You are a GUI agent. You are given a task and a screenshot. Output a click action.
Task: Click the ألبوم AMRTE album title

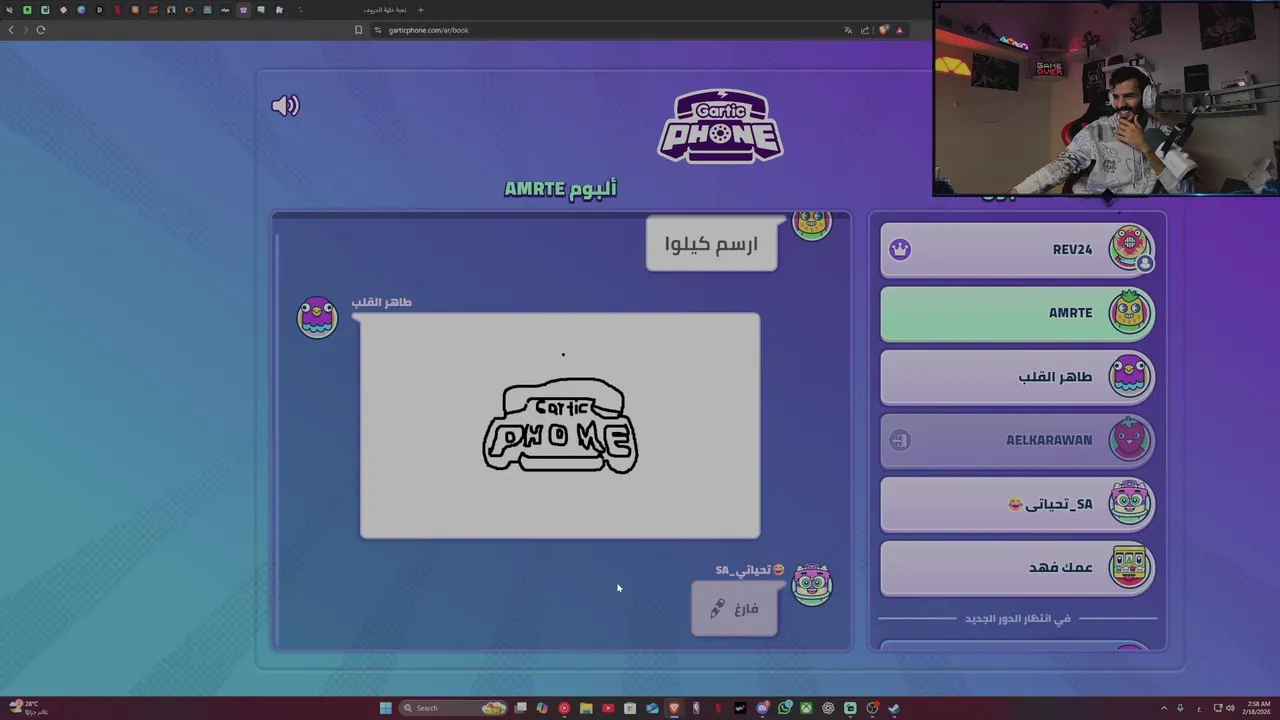(x=560, y=189)
